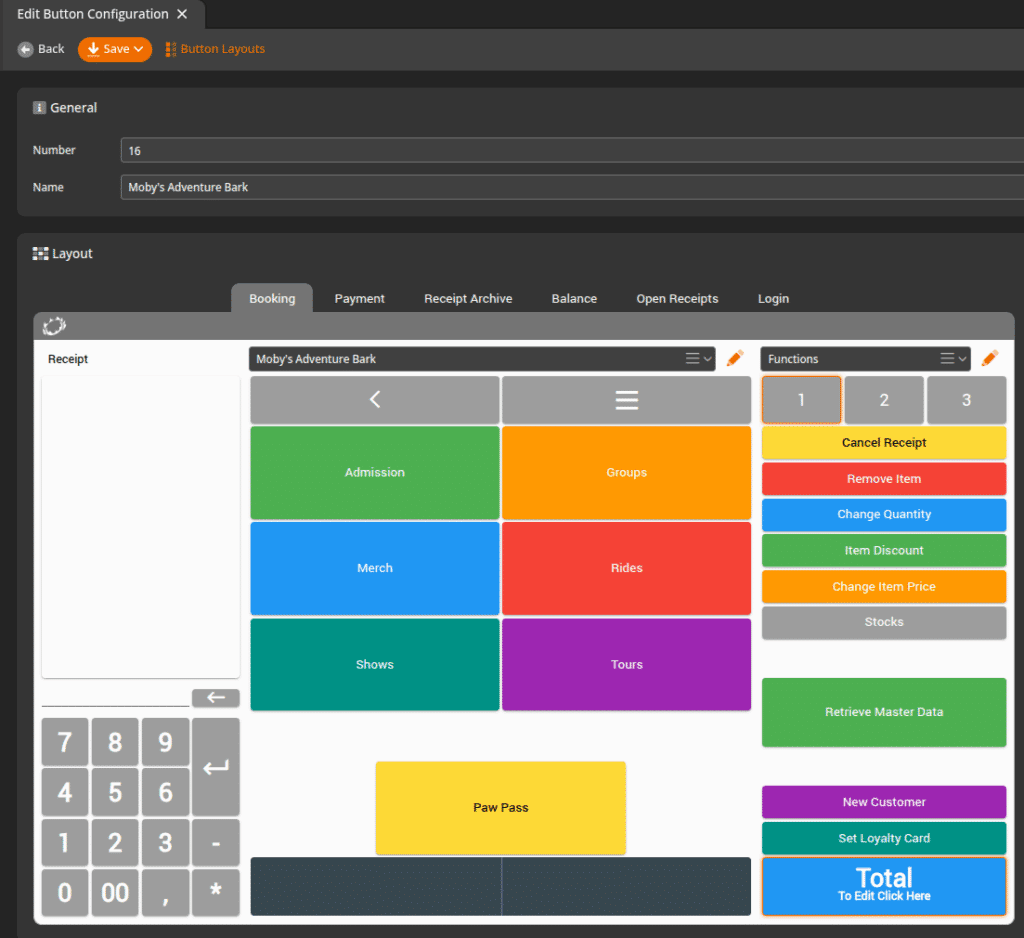Screen dimensions: 1024x938
Task: Choose the red Rides button
Action: coord(626,568)
